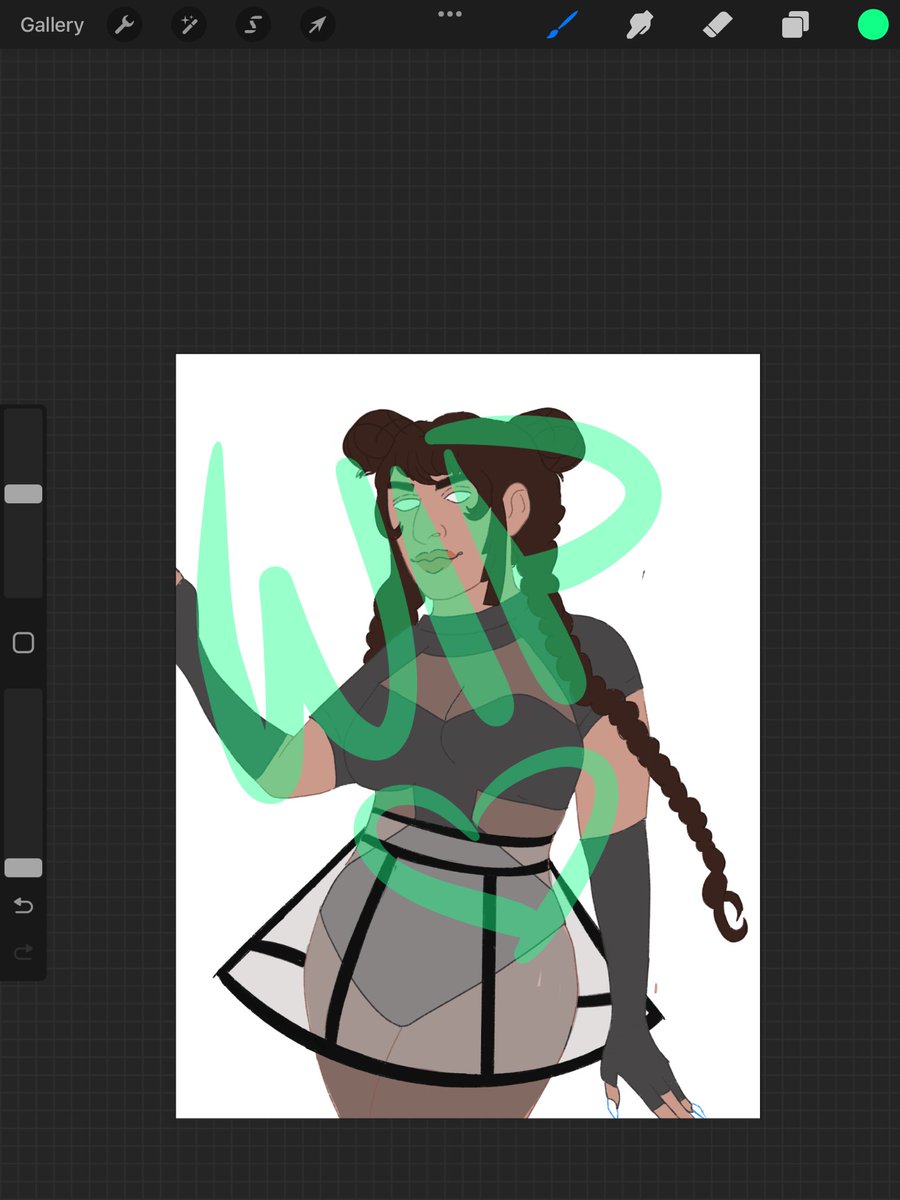The height and width of the screenshot is (1200, 900).
Task: Open the Actions wrench menu
Action: pos(124,25)
